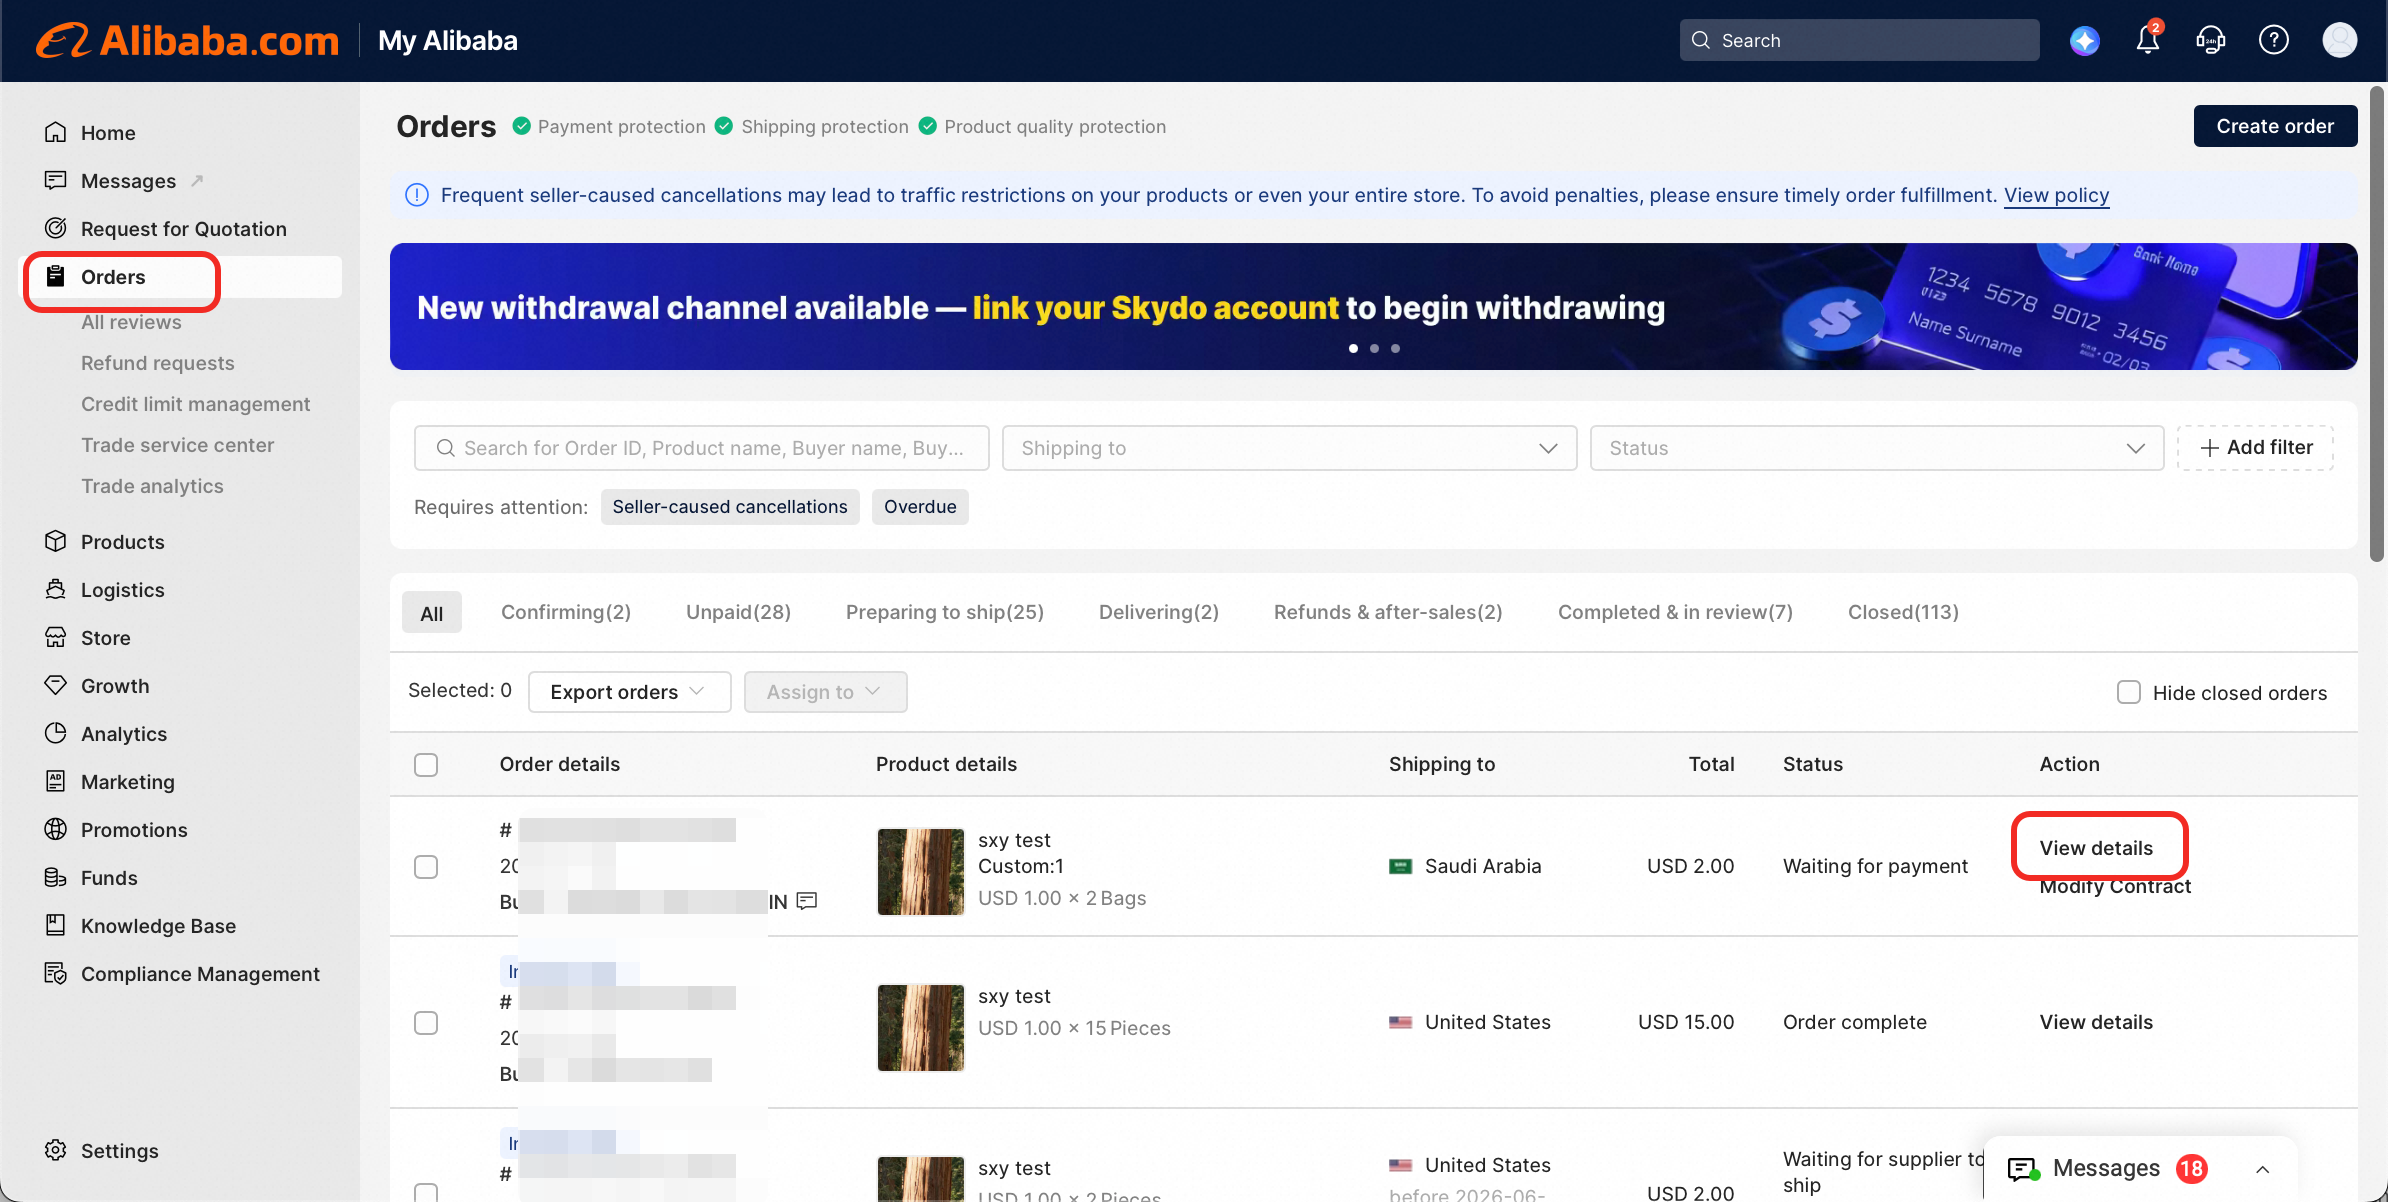Switch to the All orders tab
This screenshot has height=1202, width=2388.
pyautogui.click(x=432, y=613)
